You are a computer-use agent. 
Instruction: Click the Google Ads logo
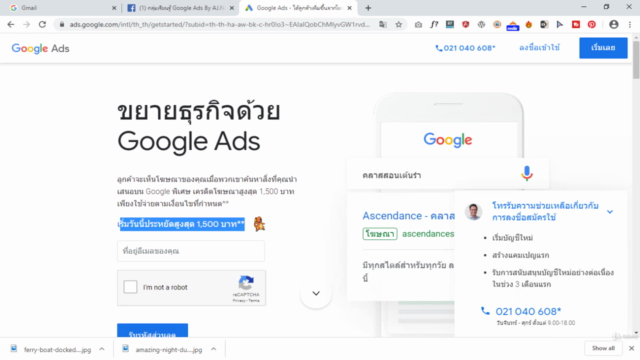pos(40,48)
